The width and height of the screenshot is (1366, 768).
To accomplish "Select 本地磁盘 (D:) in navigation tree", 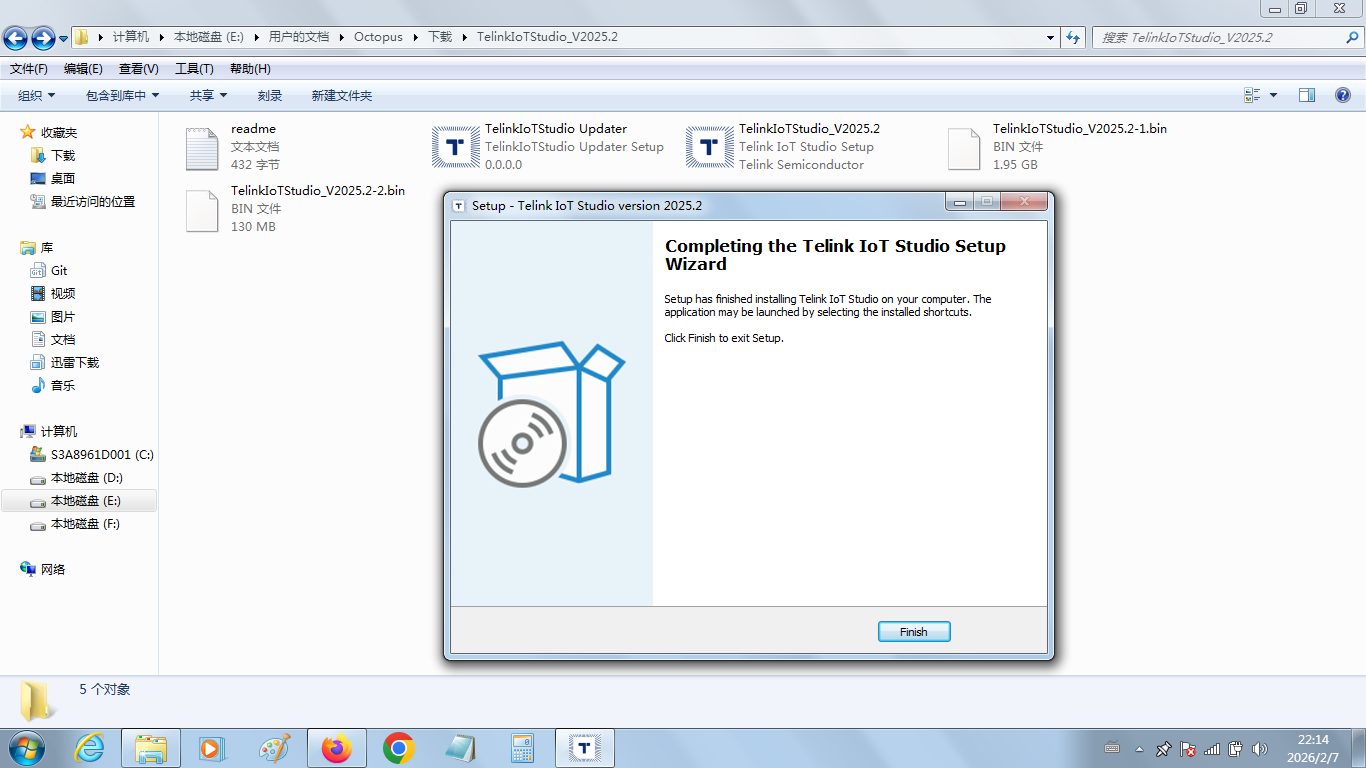I will pyautogui.click(x=86, y=478).
